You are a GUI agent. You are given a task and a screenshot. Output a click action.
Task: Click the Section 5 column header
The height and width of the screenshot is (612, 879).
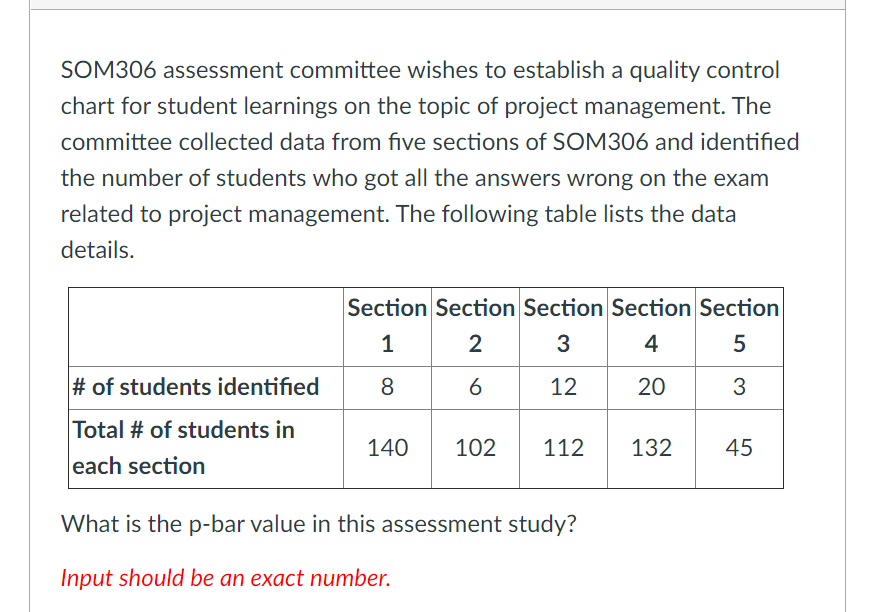pyautogui.click(x=739, y=326)
